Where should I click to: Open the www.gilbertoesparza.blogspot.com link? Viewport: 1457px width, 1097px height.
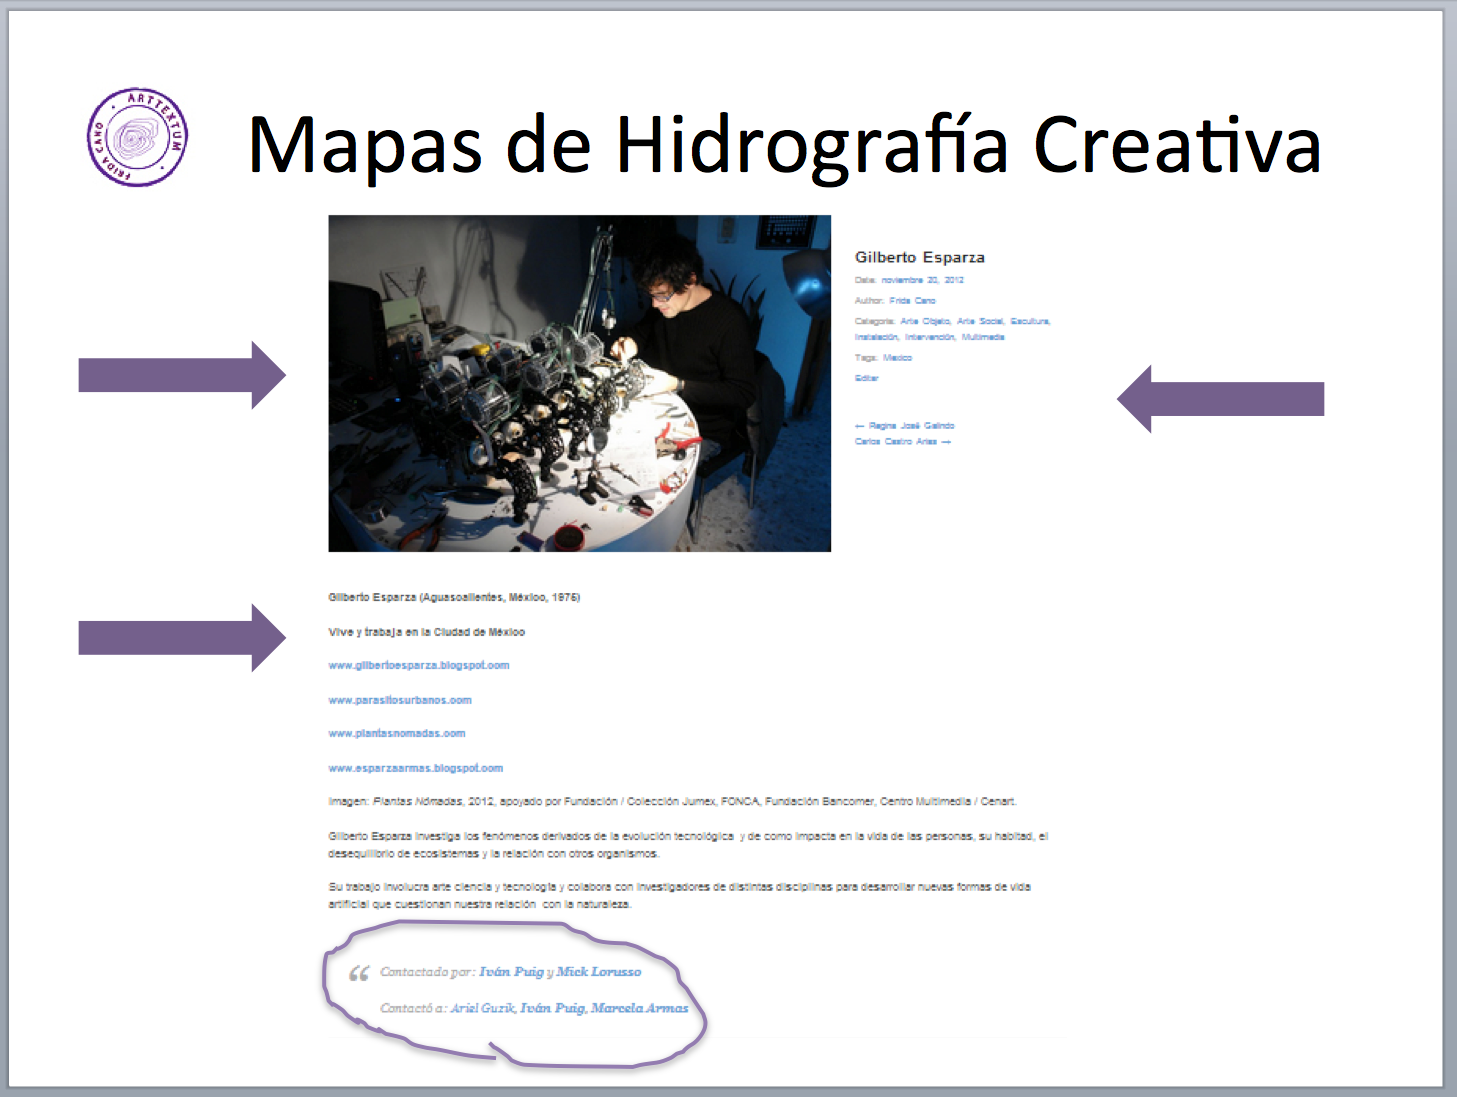tap(418, 665)
